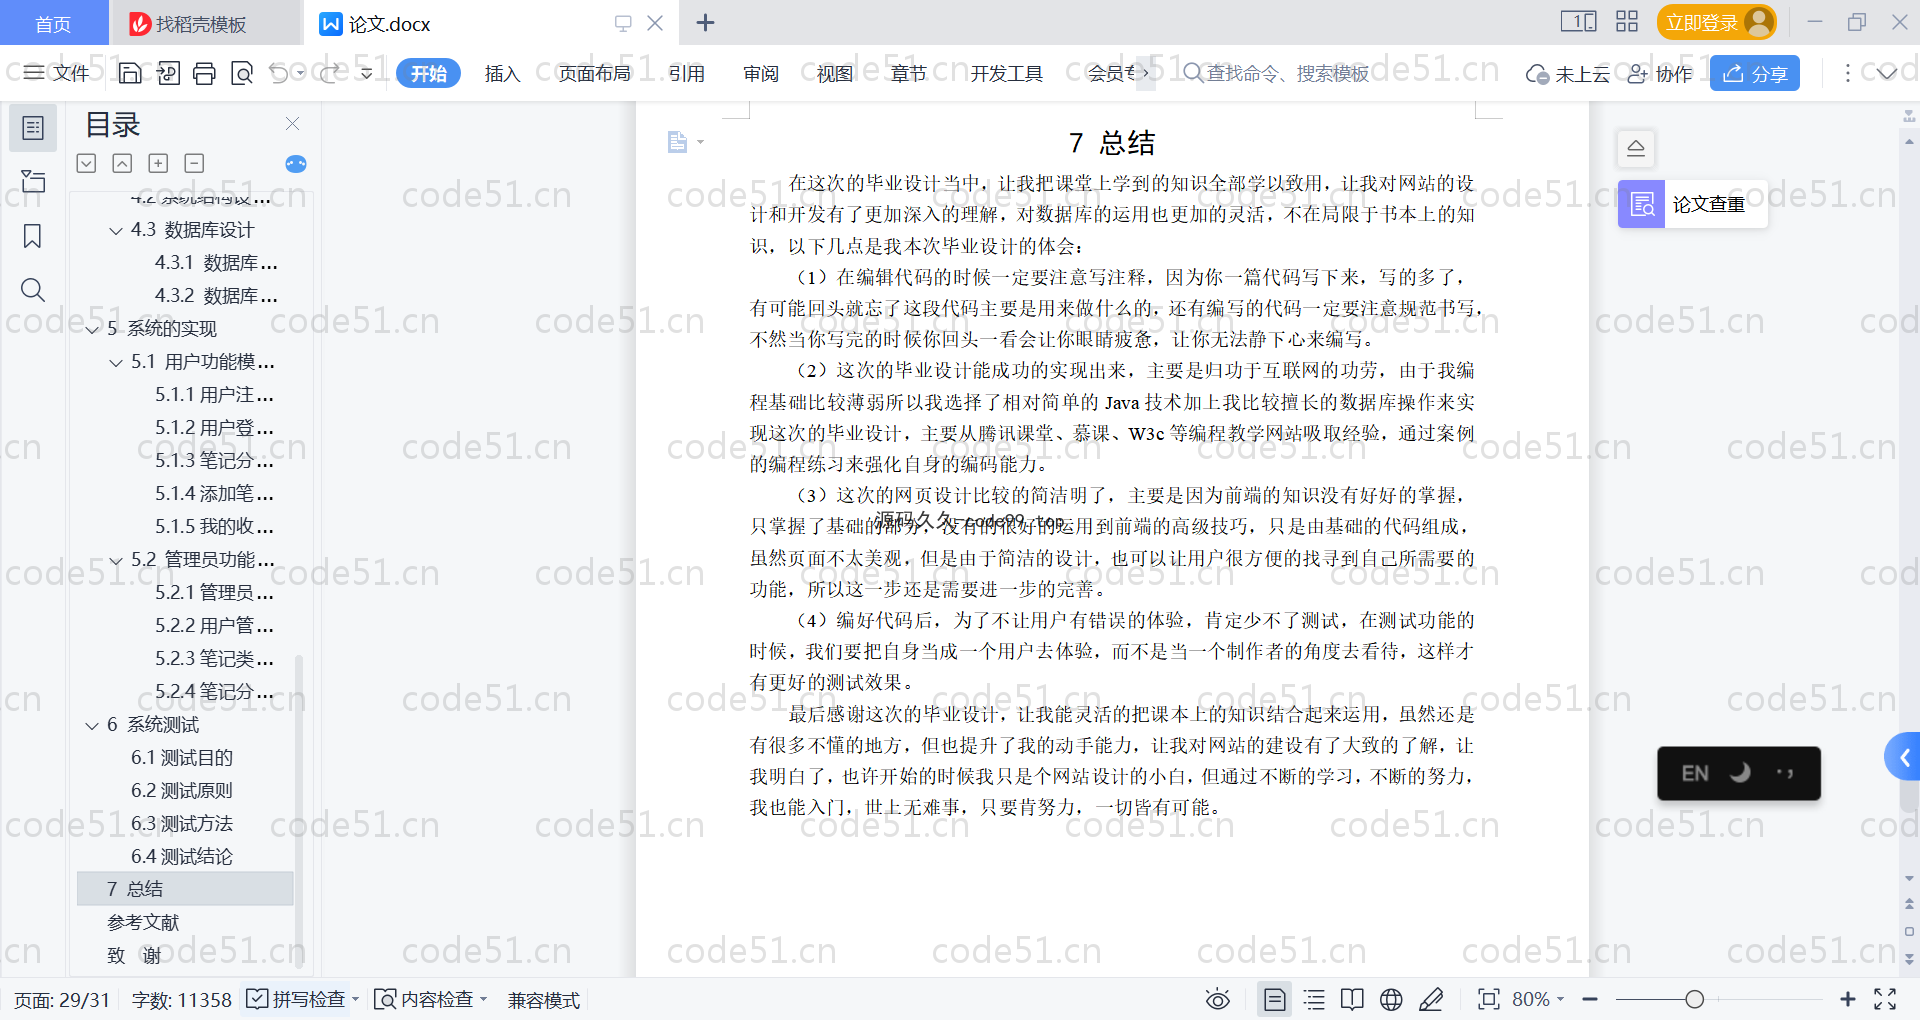Select the 插入 ribbon tab
This screenshot has width=1920, height=1020.
click(x=502, y=73)
